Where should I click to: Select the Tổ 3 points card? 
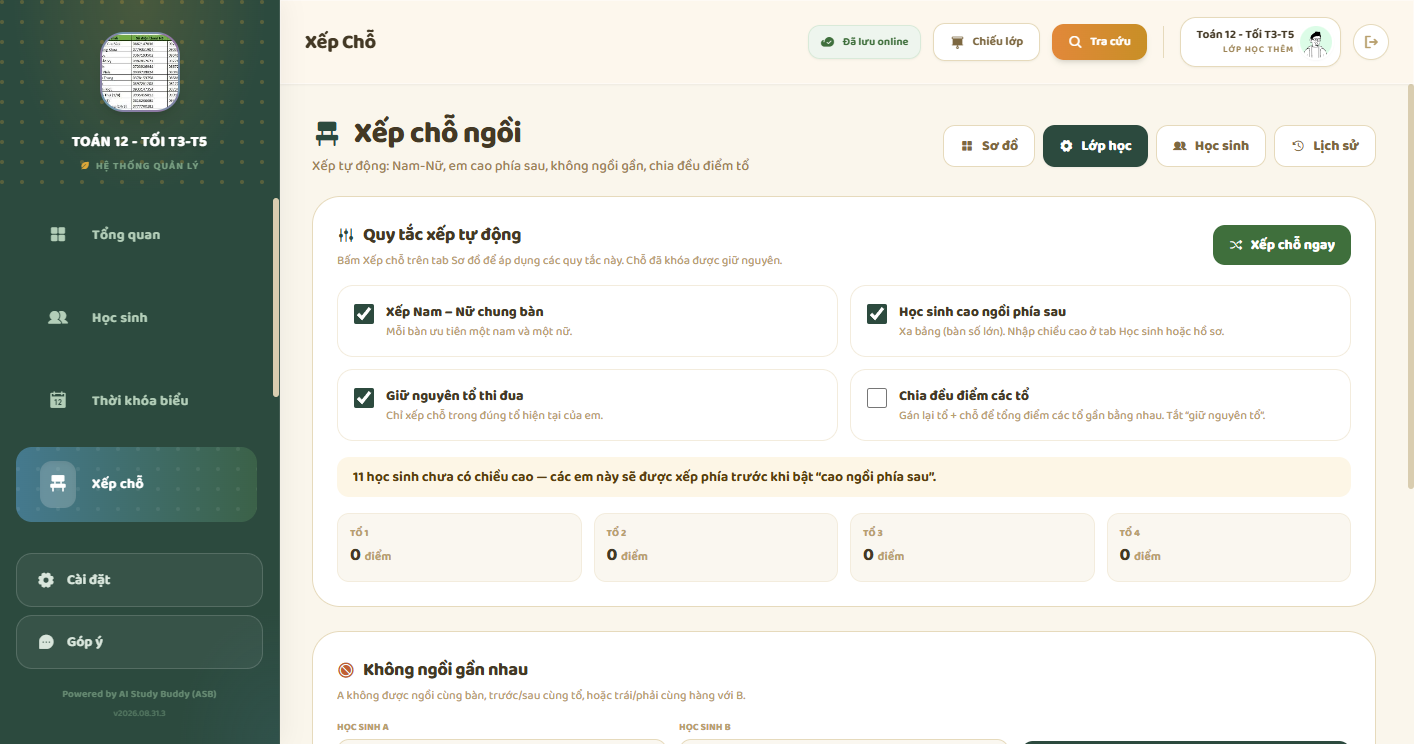(x=972, y=547)
